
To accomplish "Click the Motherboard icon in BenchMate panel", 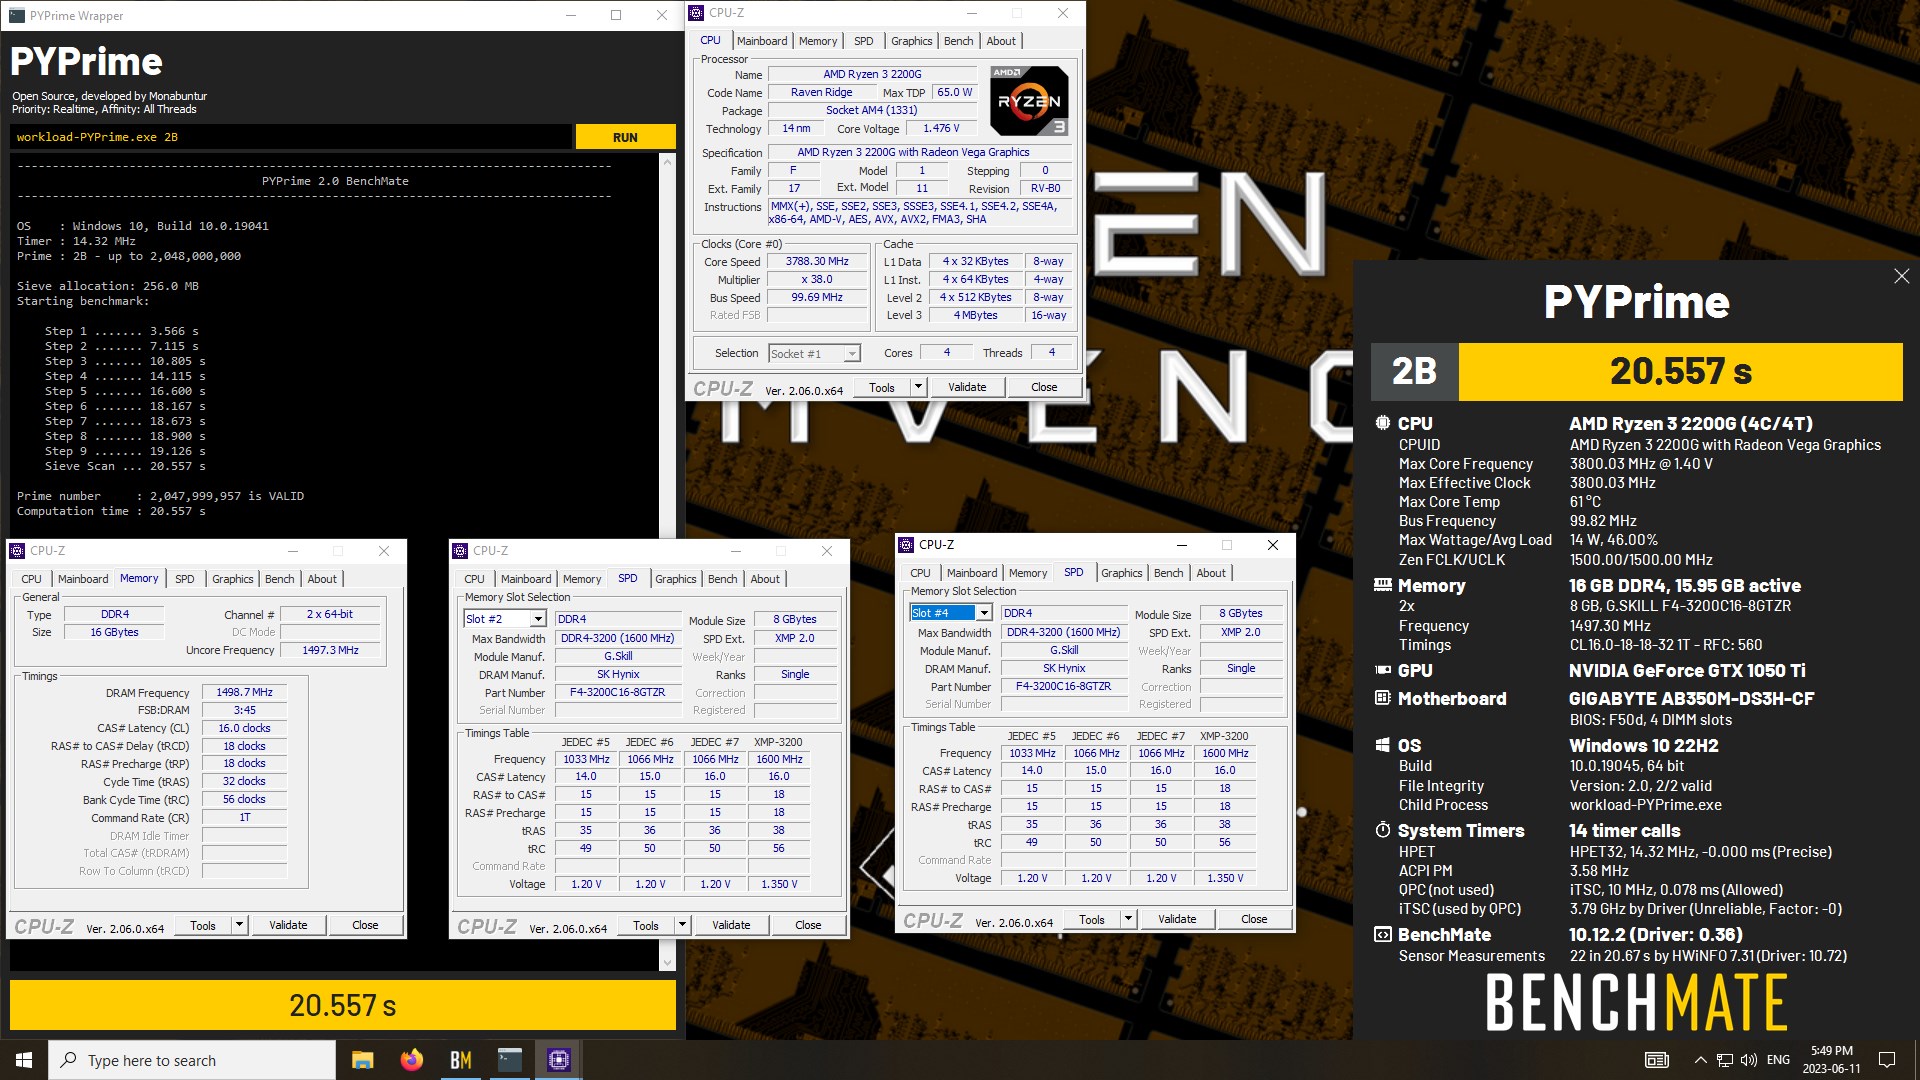I will [1383, 698].
